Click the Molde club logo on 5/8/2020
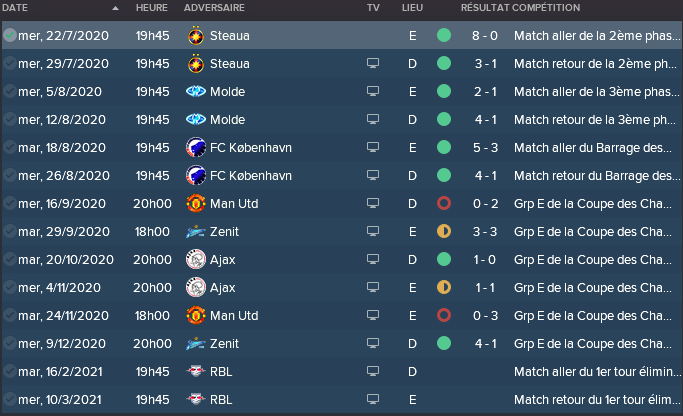Viewport: 683px width, 416px height. click(196, 91)
